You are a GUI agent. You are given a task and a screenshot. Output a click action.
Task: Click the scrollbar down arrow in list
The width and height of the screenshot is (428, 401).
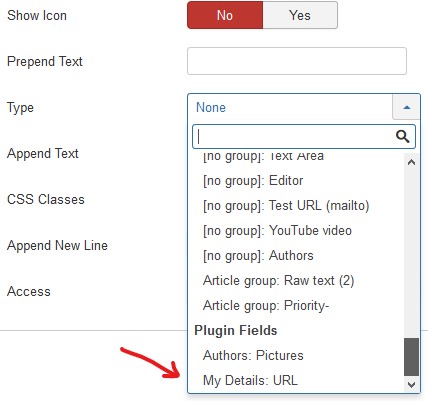(411, 384)
